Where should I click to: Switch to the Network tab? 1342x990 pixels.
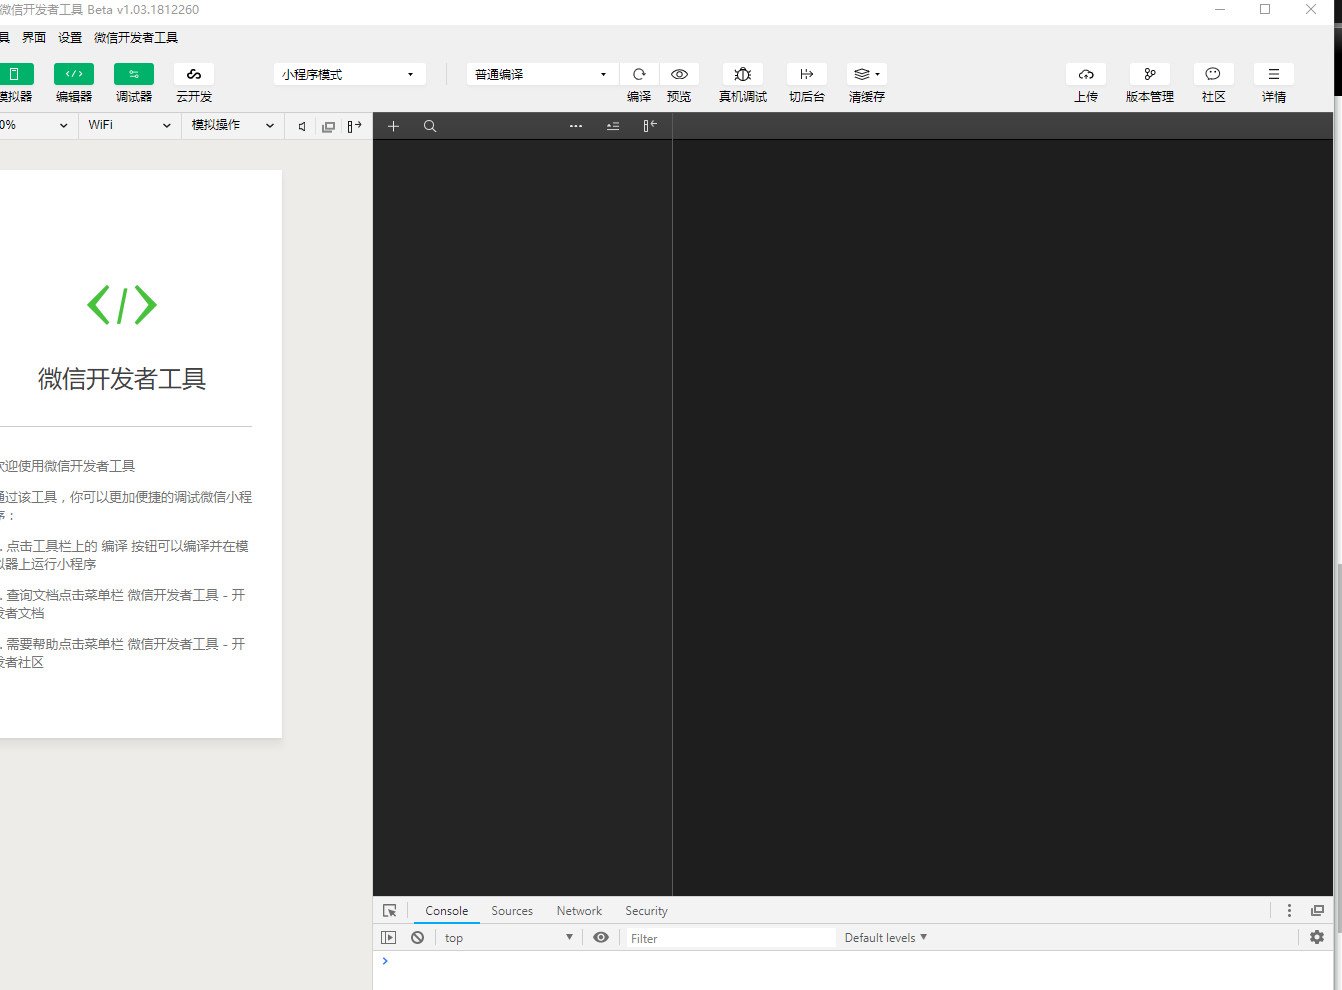579,911
